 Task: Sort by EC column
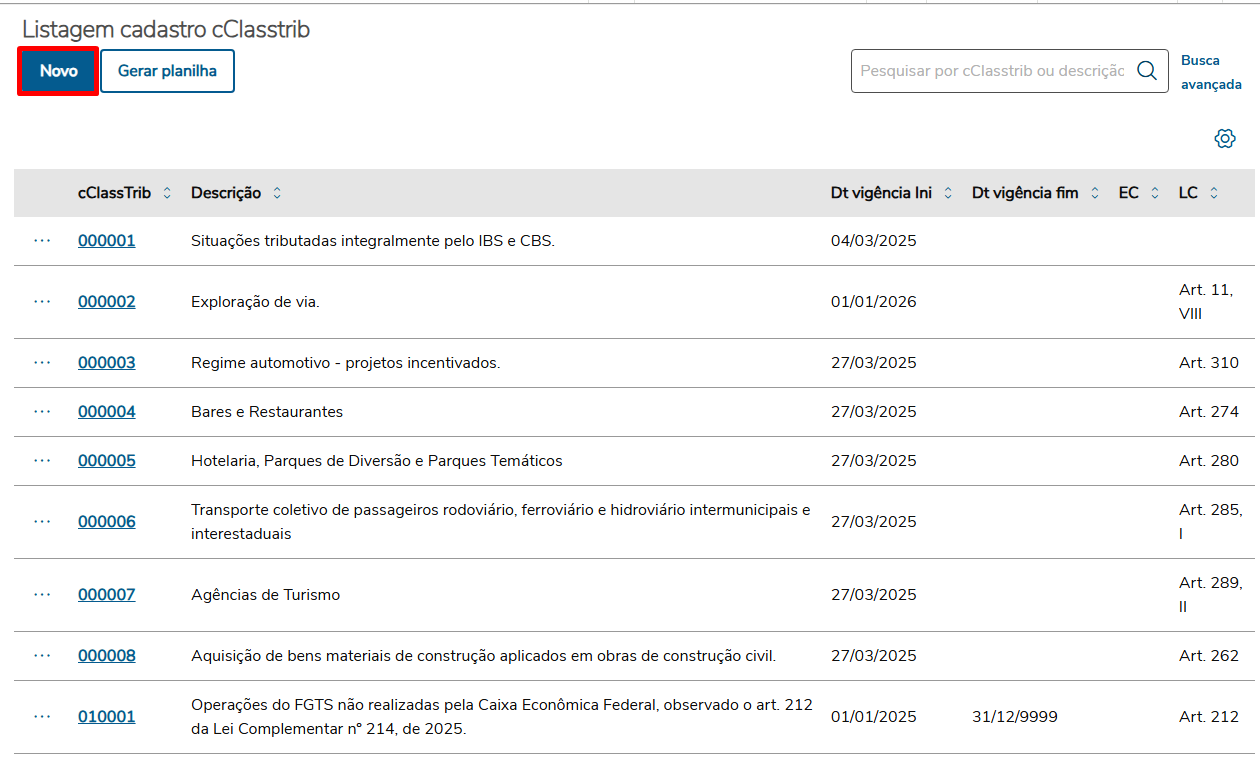(1155, 193)
